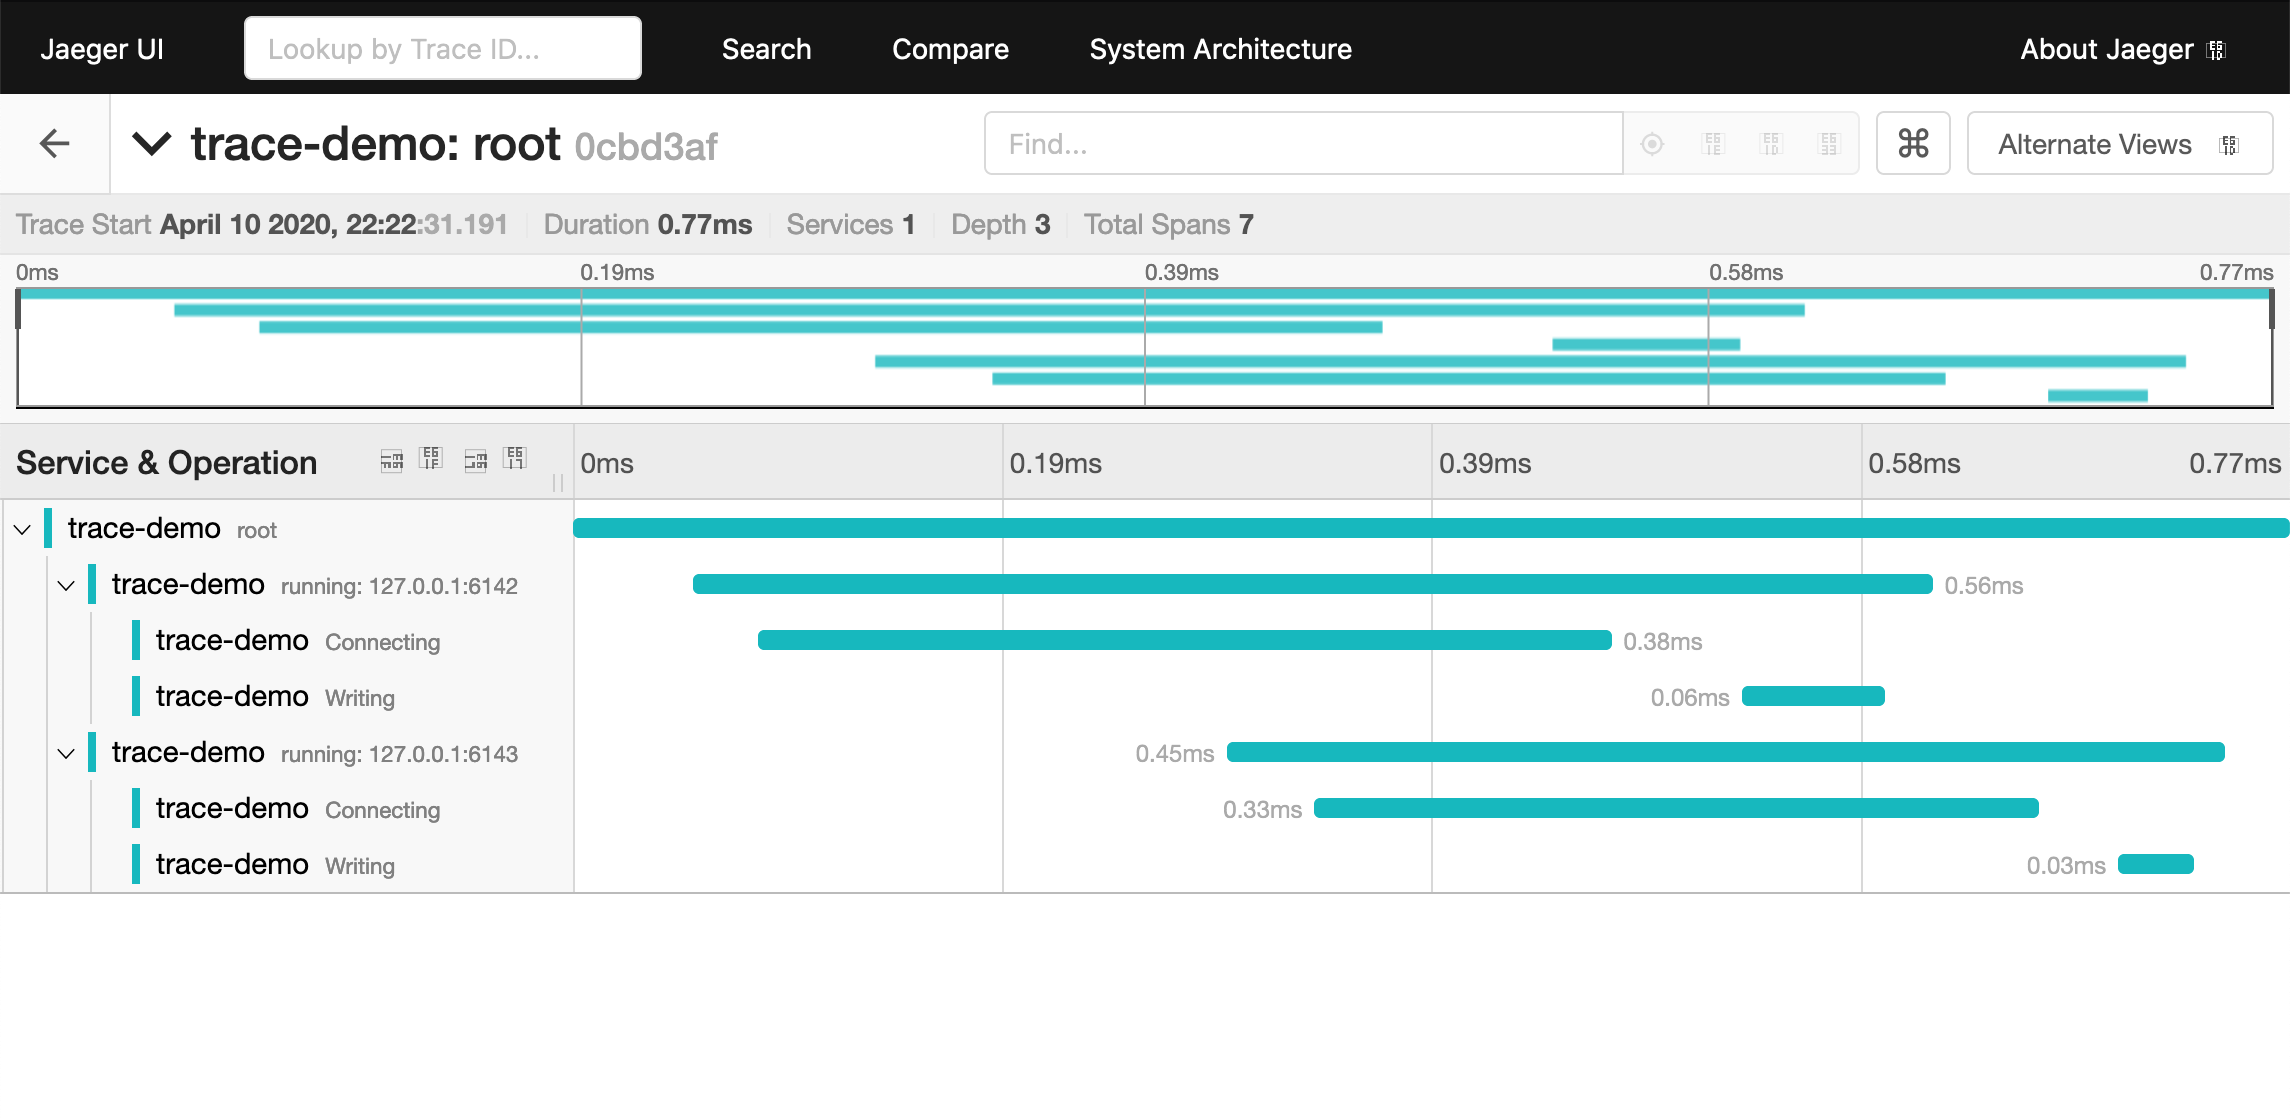Click the icon next to About Jaeger
2290x1118 pixels.
click(2216, 50)
